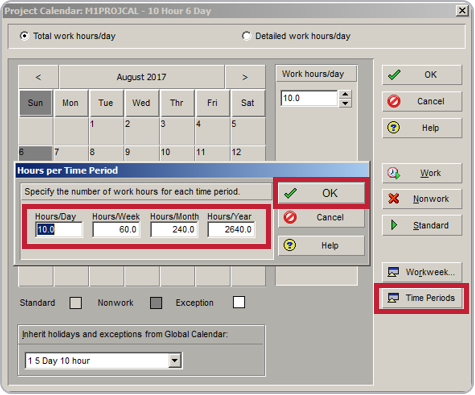Open the Workweek... dialog
Screen dimensions: 475x395
[x=422, y=272]
